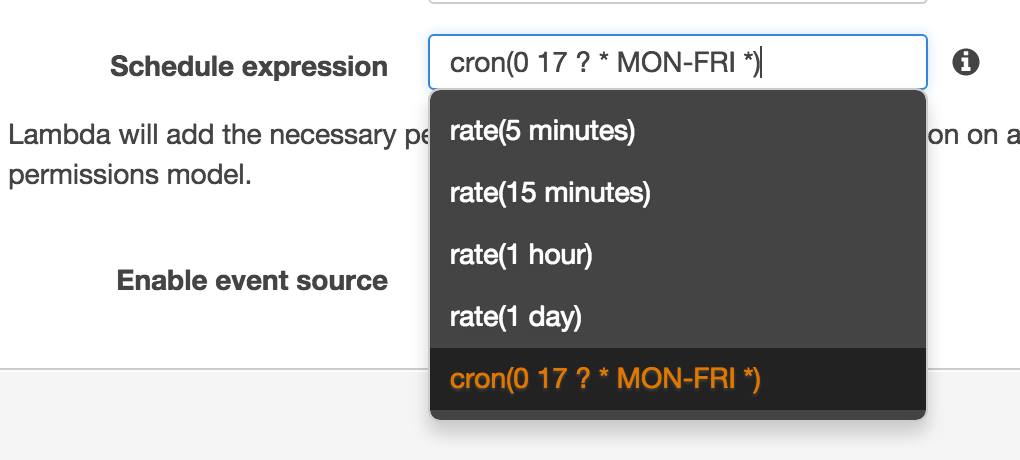This screenshot has width=1020, height=460.
Task: Click the gray footer area below the divider
Action: [215, 415]
